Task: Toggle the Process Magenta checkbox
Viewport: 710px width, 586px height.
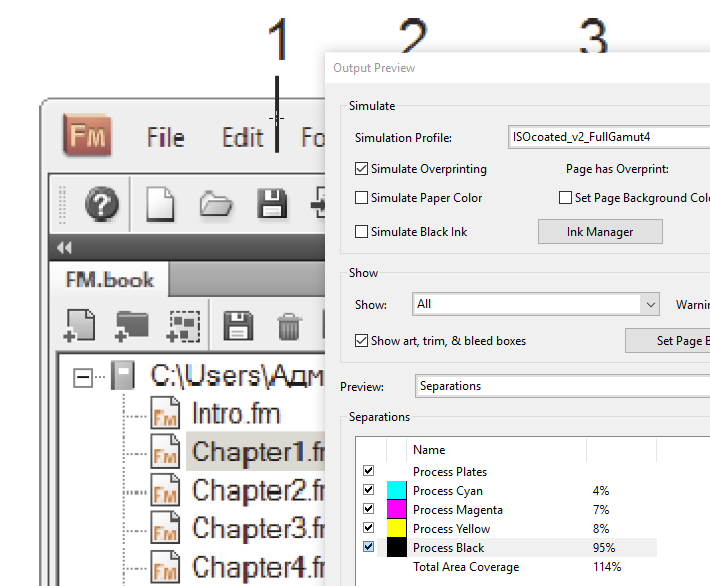Action: coord(369,509)
